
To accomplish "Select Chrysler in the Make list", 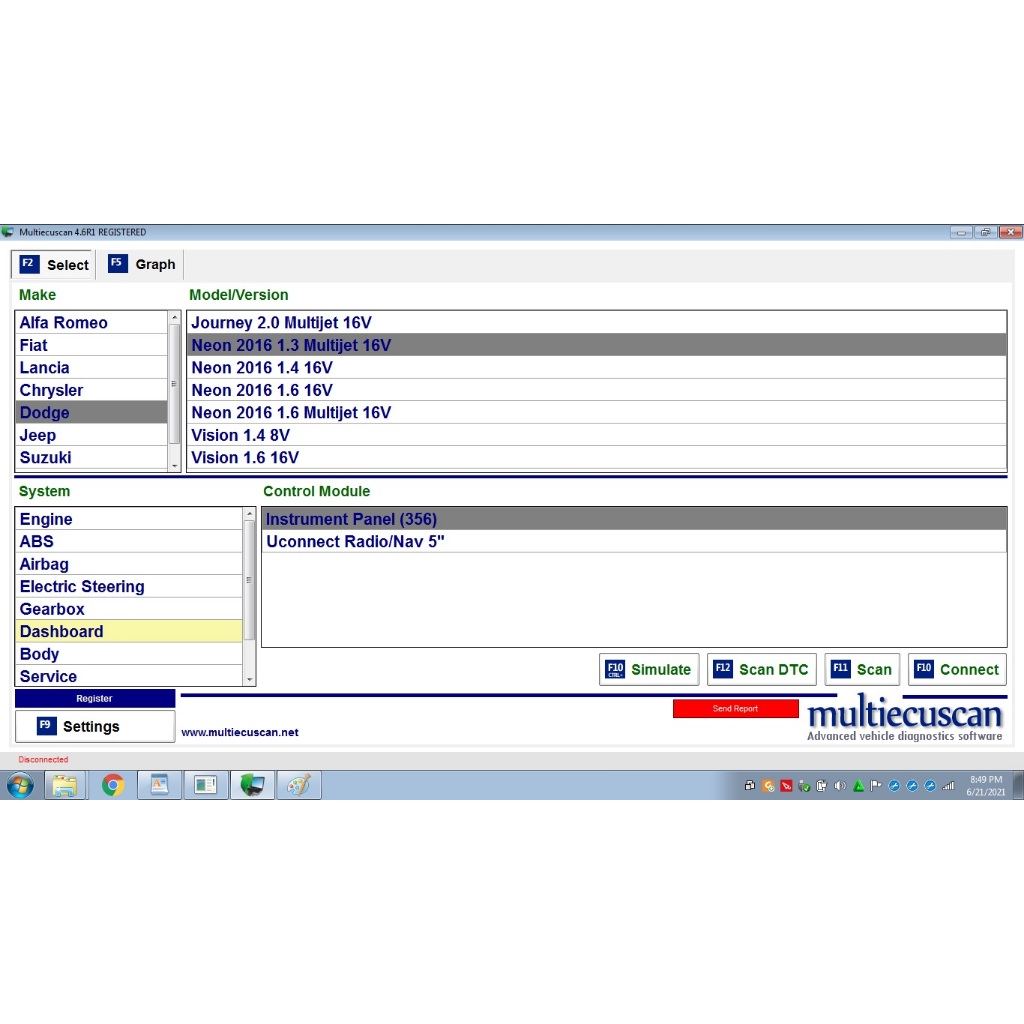I will pos(91,390).
